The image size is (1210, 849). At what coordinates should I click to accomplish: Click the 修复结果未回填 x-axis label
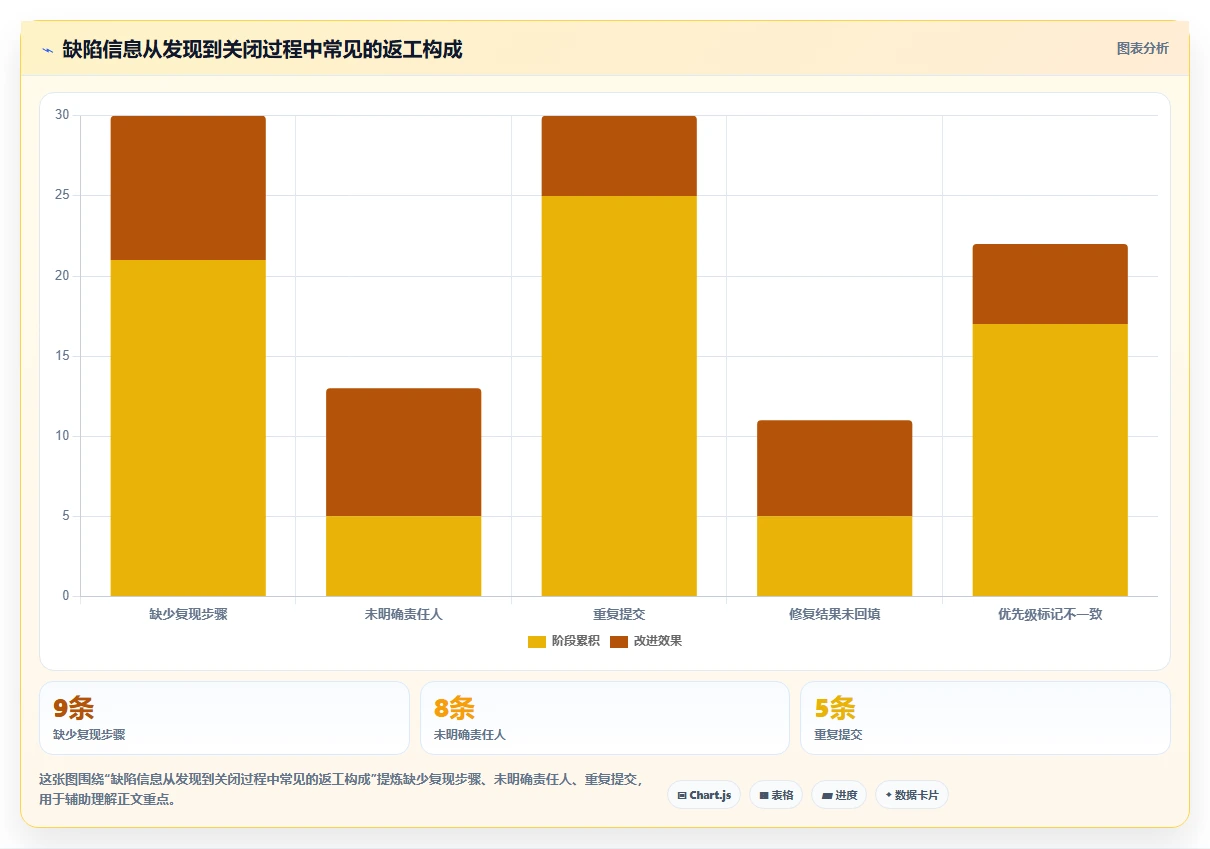point(834,614)
